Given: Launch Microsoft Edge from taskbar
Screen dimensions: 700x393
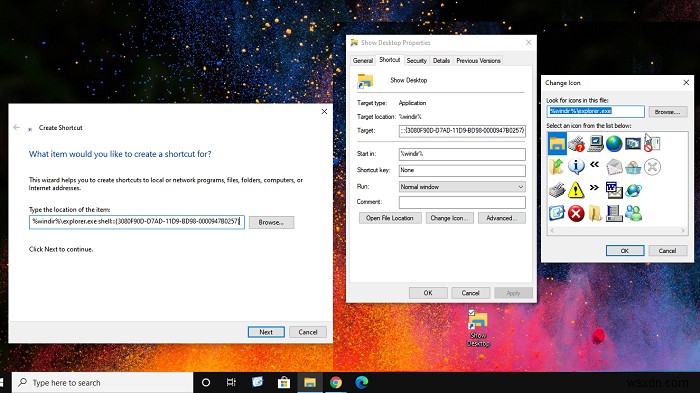Looking at the screenshot, I should point(362,383).
